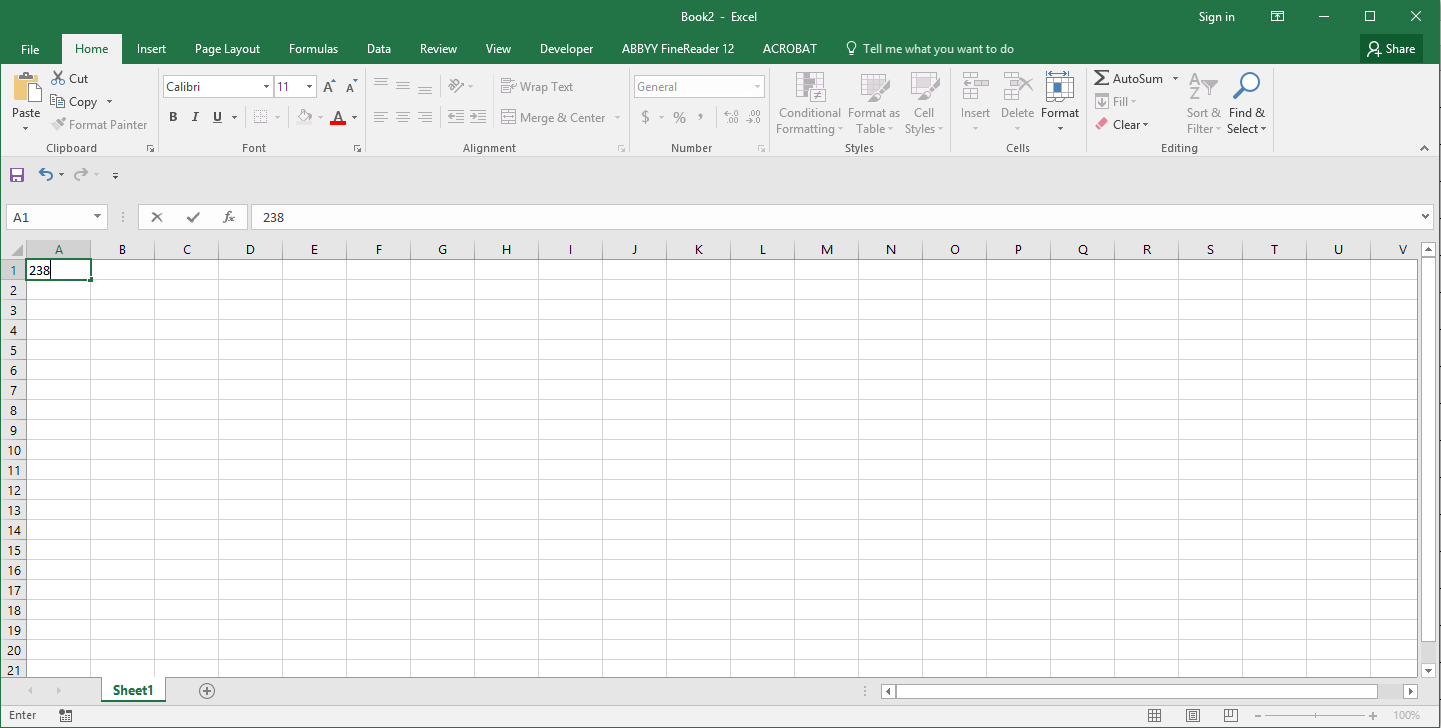Screen dimensions: 1441x728
Task: Click the Increase Decimal icon
Action: tap(729, 117)
